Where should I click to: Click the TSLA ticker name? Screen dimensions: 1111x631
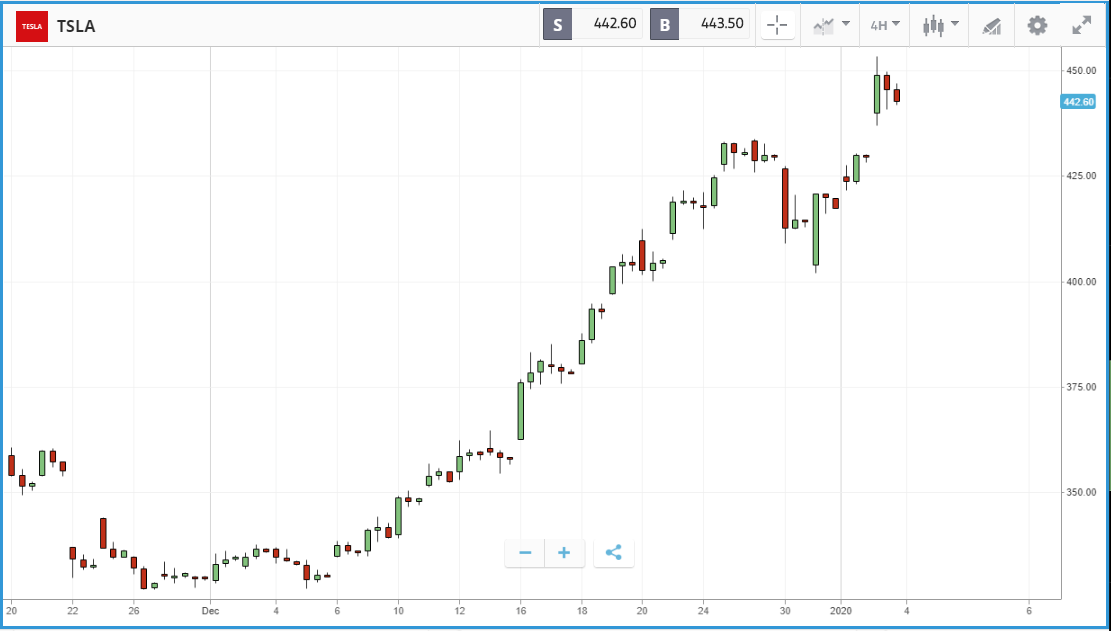pos(76,26)
